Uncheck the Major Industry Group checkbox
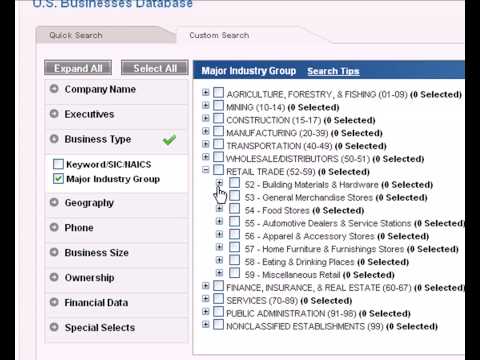480x360 pixels. click(58, 179)
